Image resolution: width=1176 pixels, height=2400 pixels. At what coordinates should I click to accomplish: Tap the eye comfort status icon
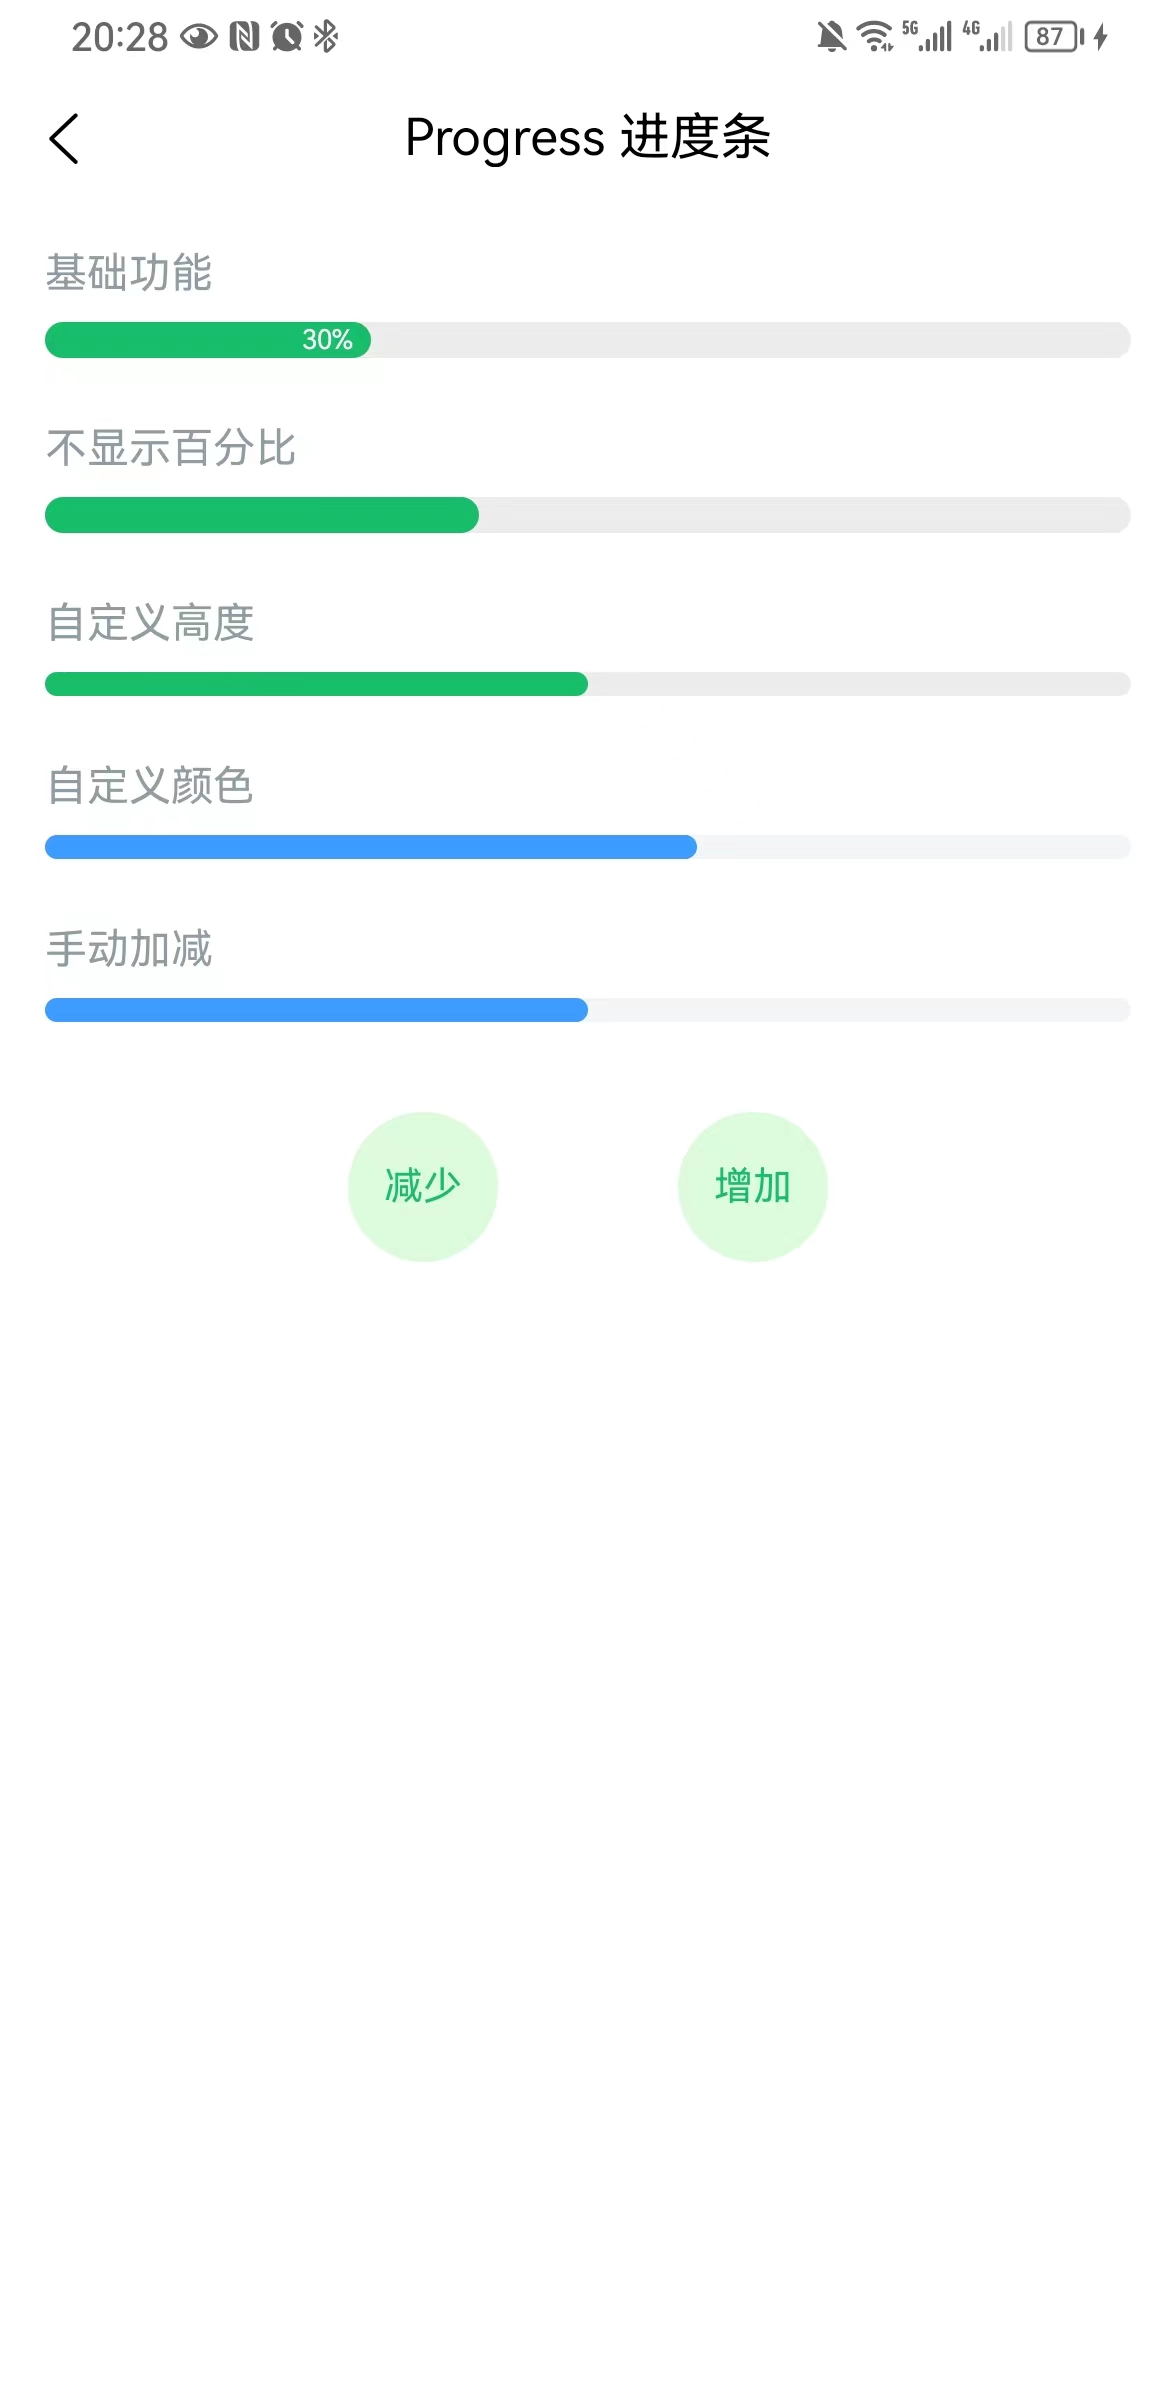[x=198, y=38]
